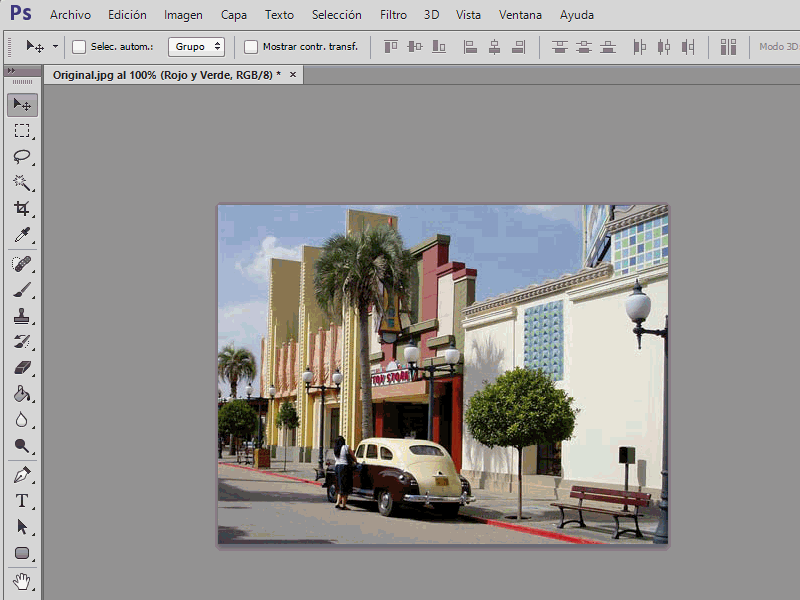The image size is (800, 600).
Task: Distribute horizontal centers in options bar
Action: point(664,47)
